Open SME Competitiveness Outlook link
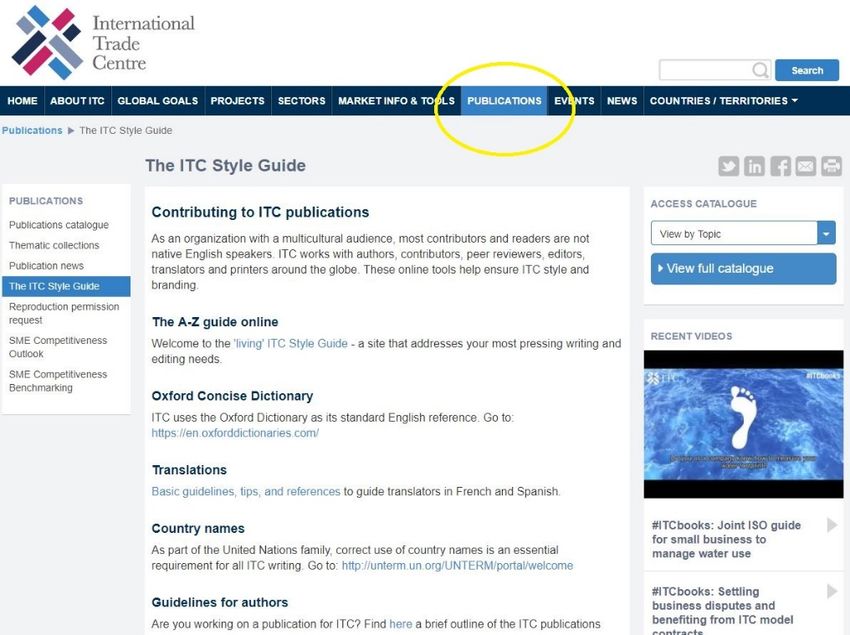Image resolution: width=850 pixels, height=635 pixels. point(58,347)
